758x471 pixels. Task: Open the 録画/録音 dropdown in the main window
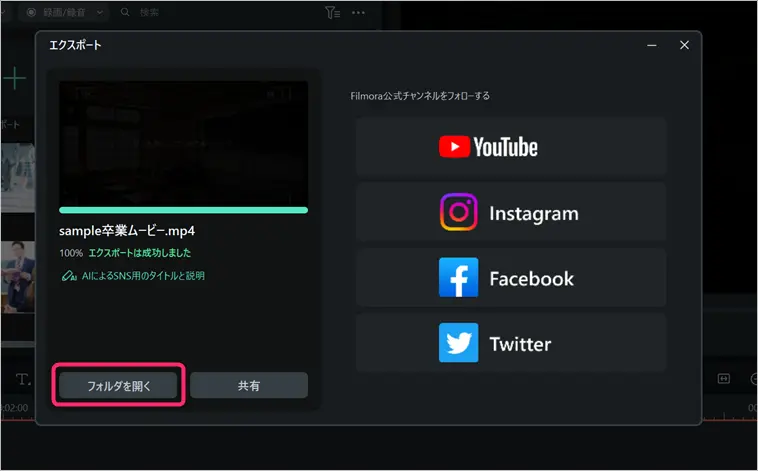coord(65,13)
